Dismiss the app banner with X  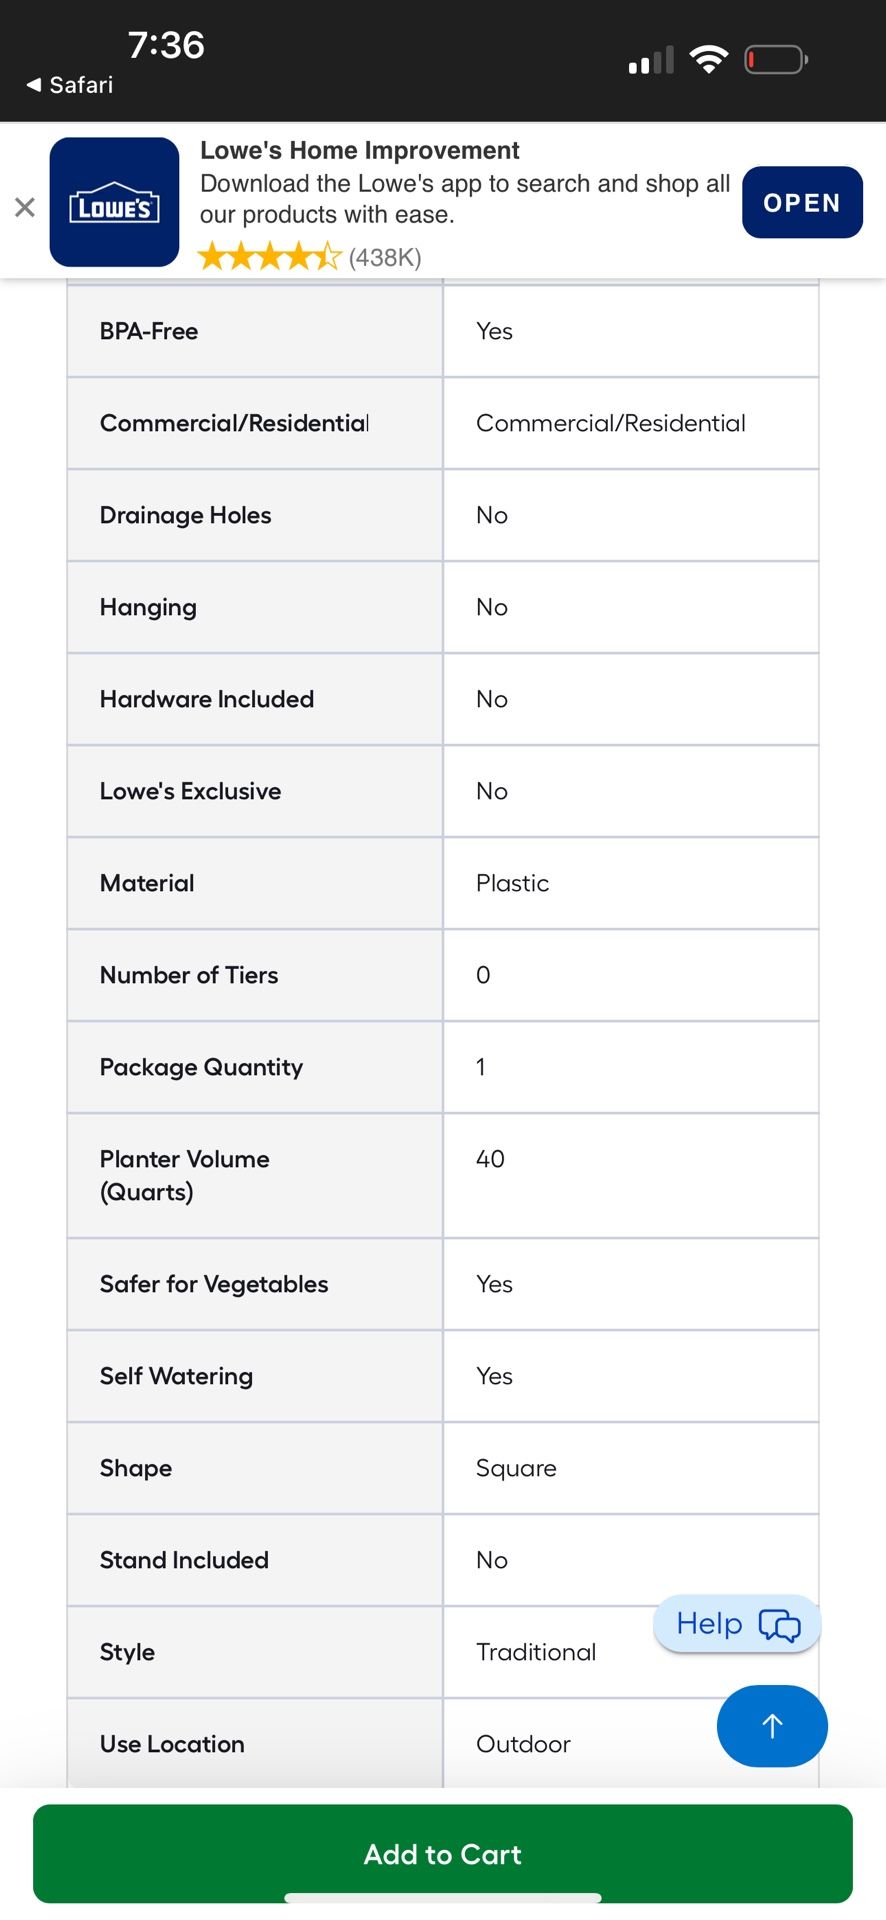[x=25, y=207]
